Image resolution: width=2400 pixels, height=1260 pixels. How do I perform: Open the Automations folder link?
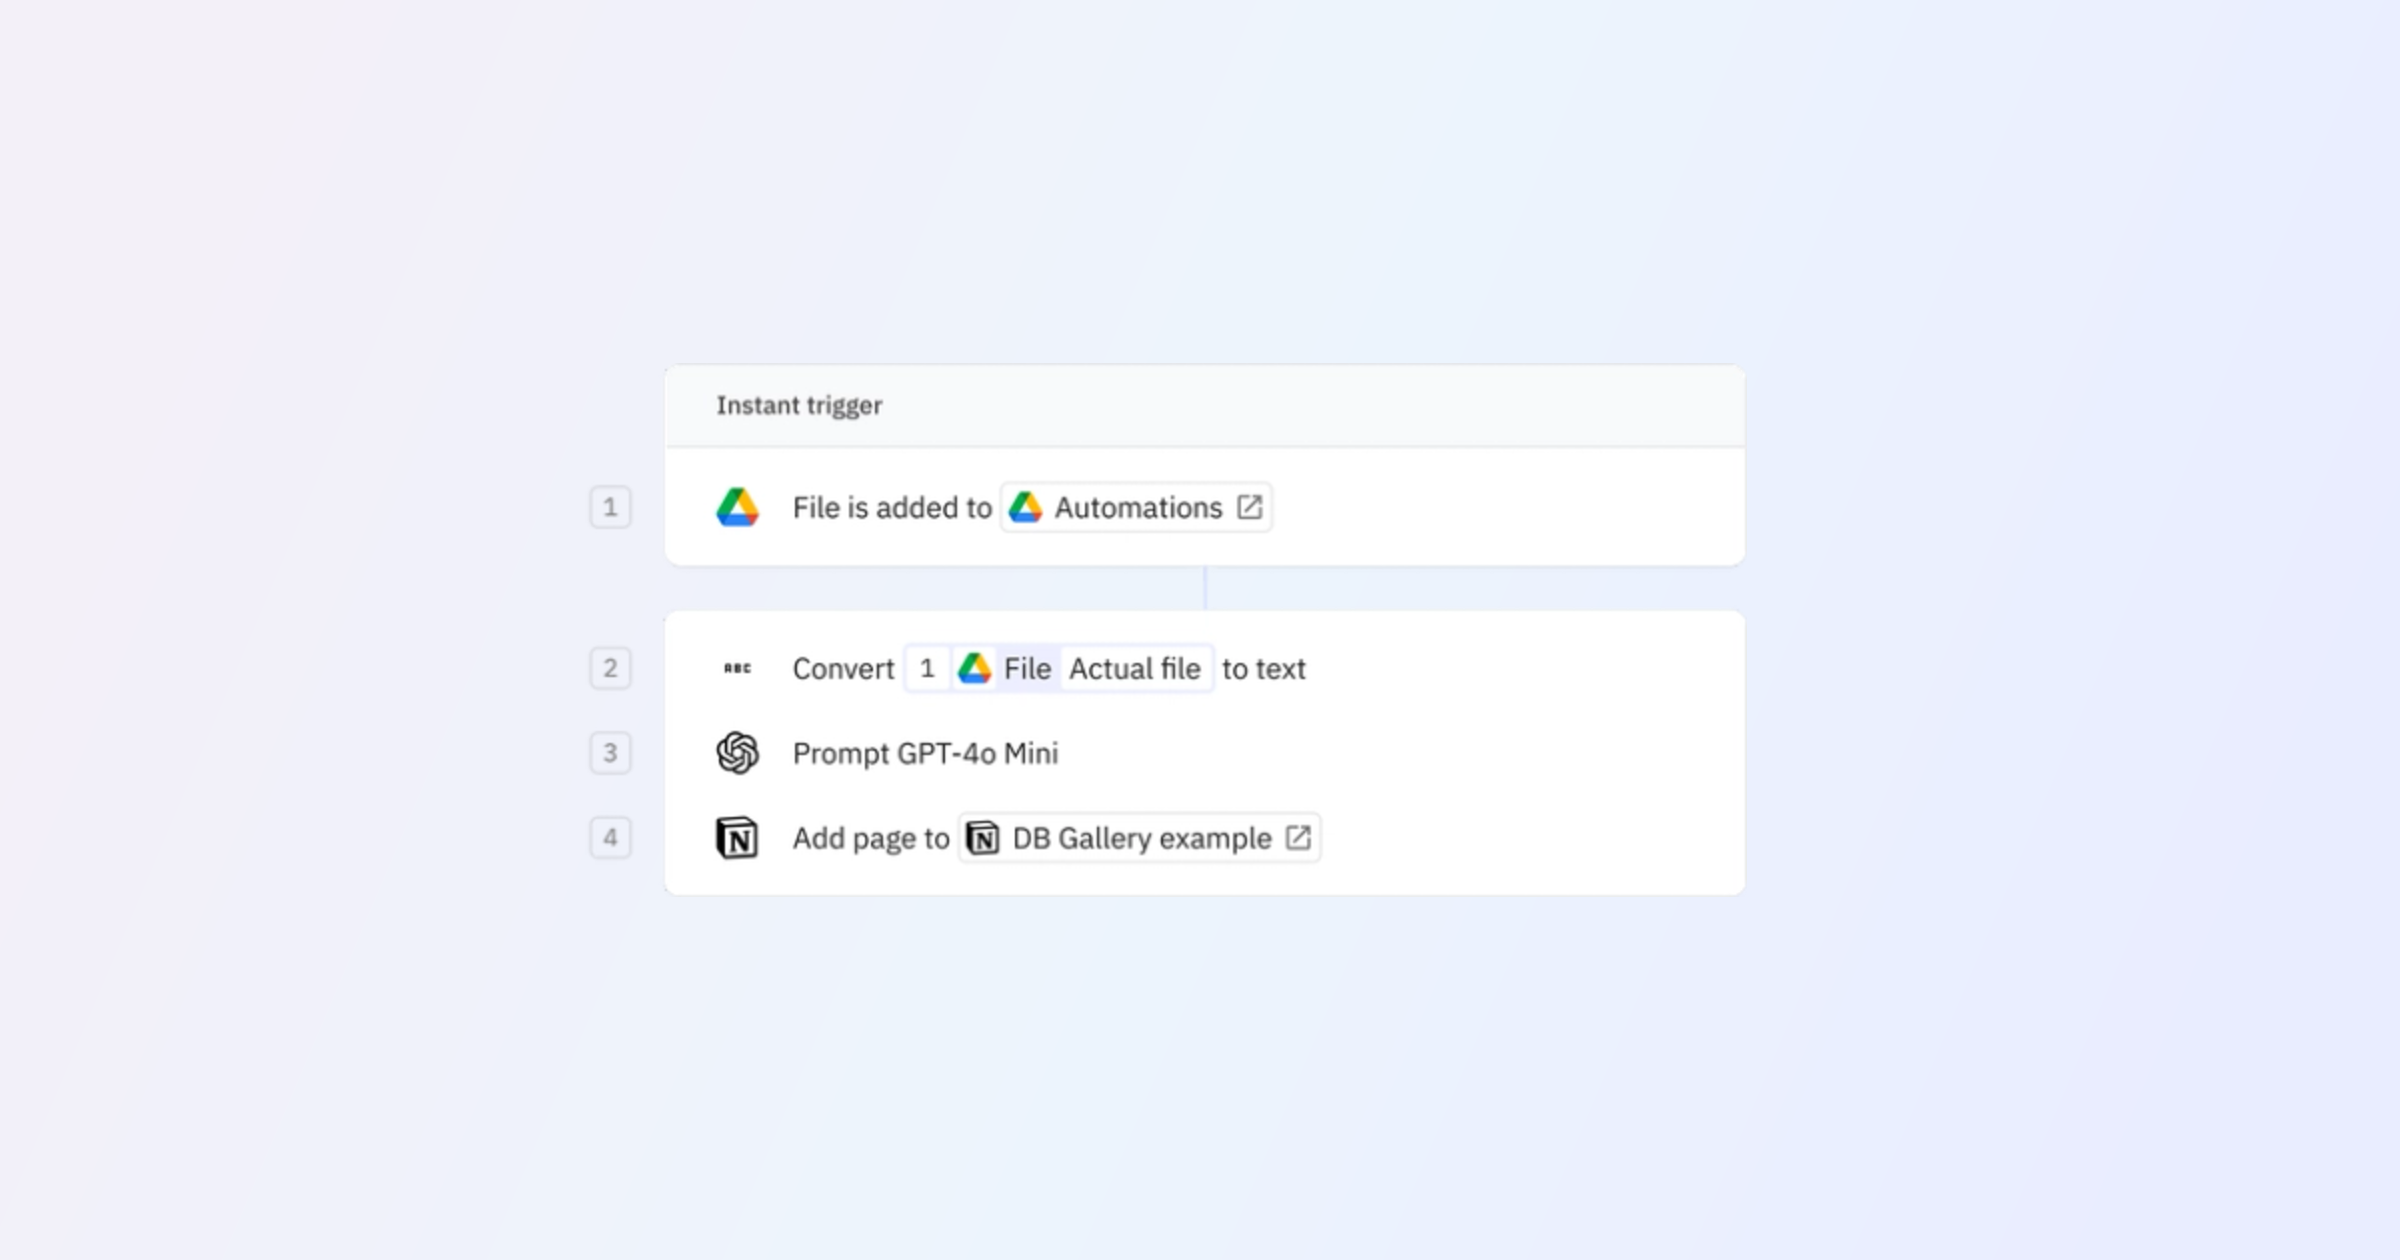tap(1139, 507)
